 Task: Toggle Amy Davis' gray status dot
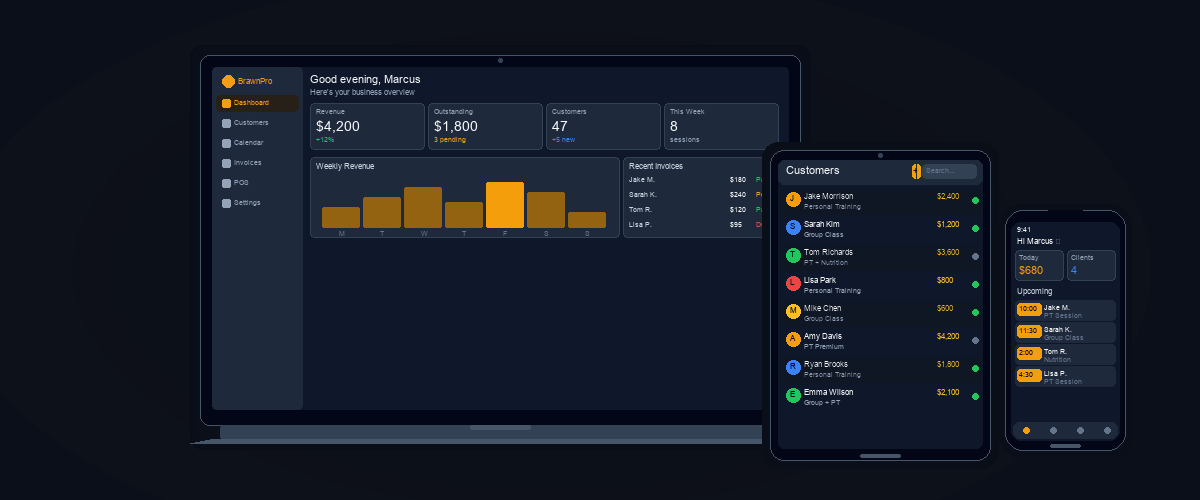coord(975,340)
